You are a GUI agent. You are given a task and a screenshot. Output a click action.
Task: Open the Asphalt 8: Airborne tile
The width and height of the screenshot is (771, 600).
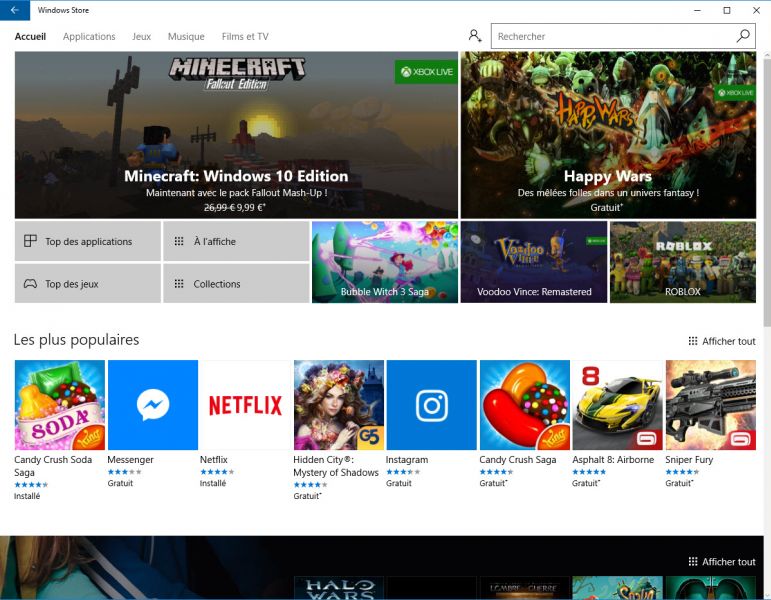pyautogui.click(x=618, y=405)
